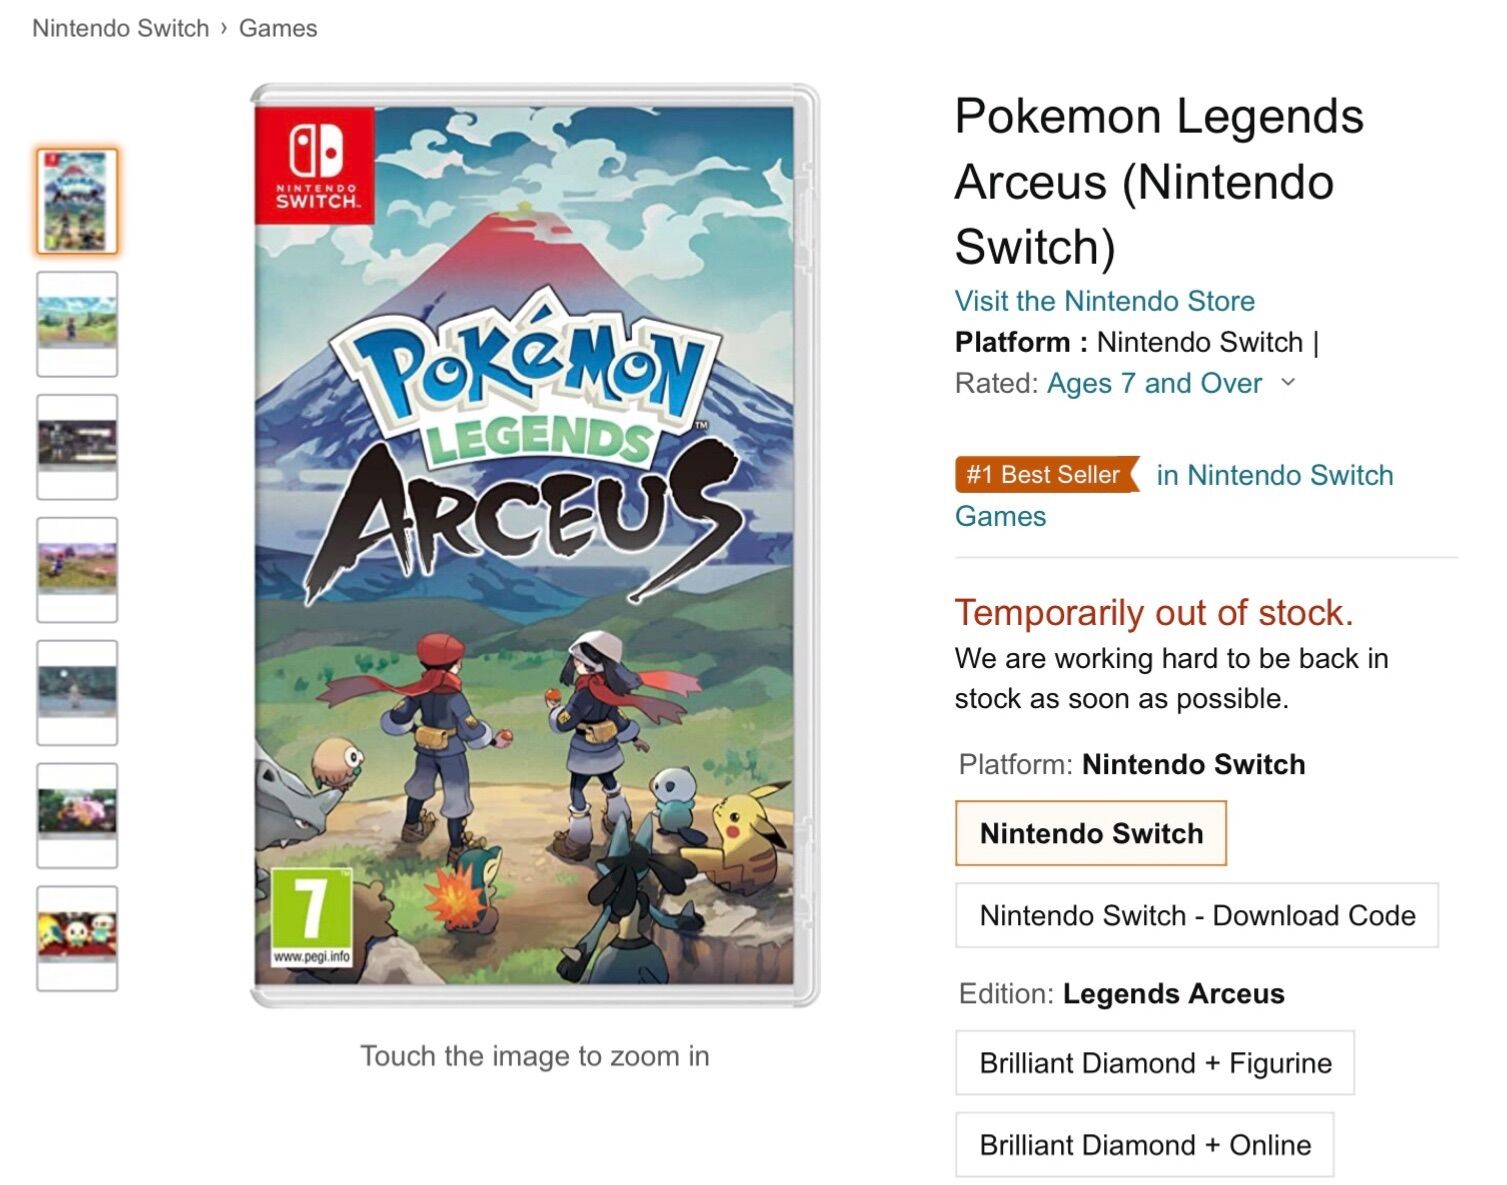1507x1185 pixels.
Task: Click the Nintendo Switch logo on cover
Action: (x=315, y=165)
